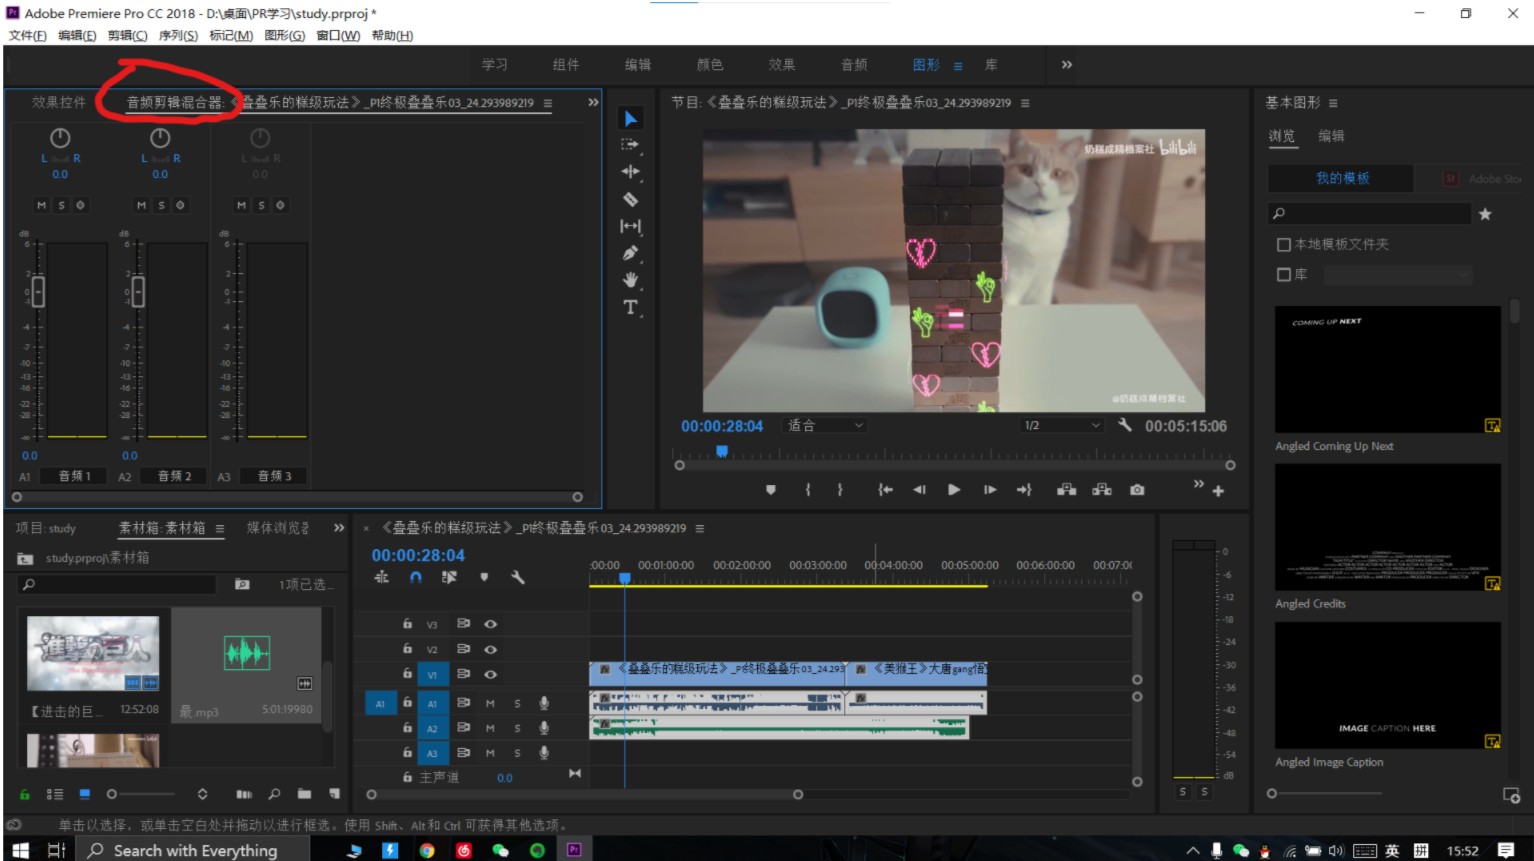Open the 文件(F) menu
The height and width of the screenshot is (861, 1534).
pos(28,36)
